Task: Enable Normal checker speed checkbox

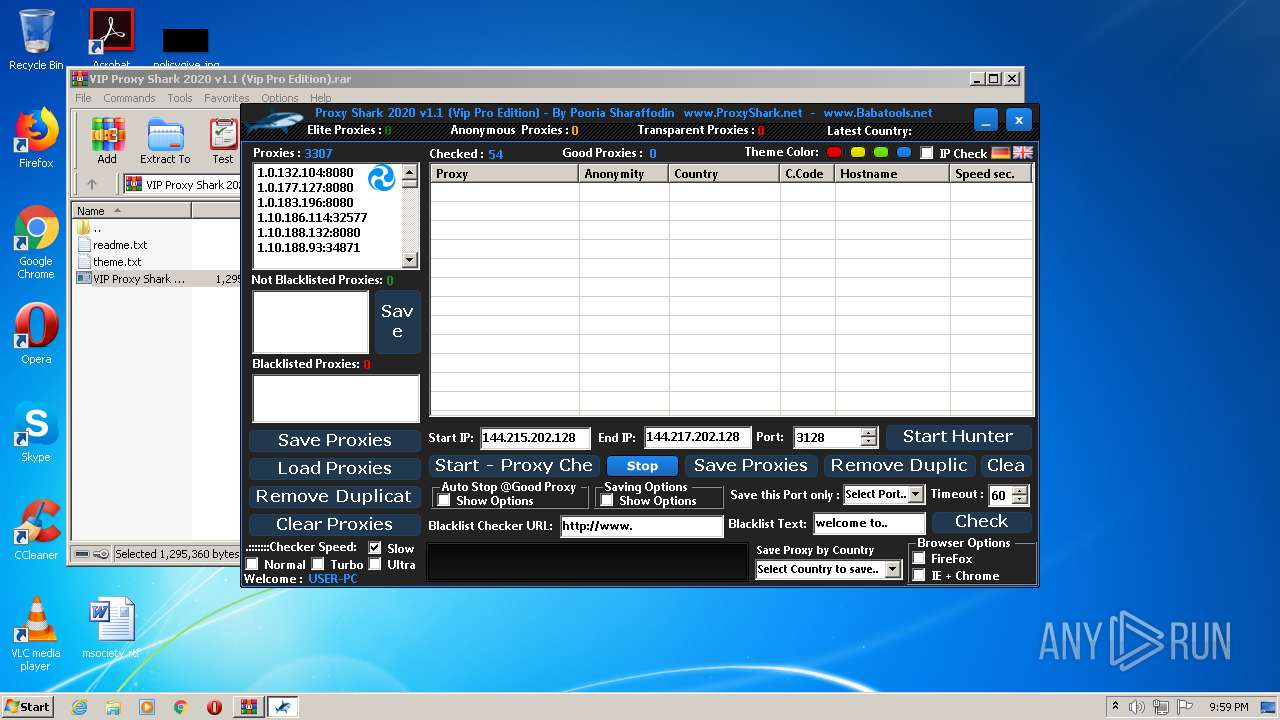Action: coord(252,565)
